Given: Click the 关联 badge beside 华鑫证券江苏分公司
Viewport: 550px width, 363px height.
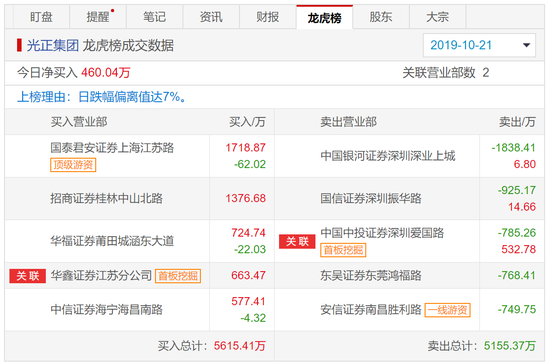Looking at the screenshot, I should (27, 276).
